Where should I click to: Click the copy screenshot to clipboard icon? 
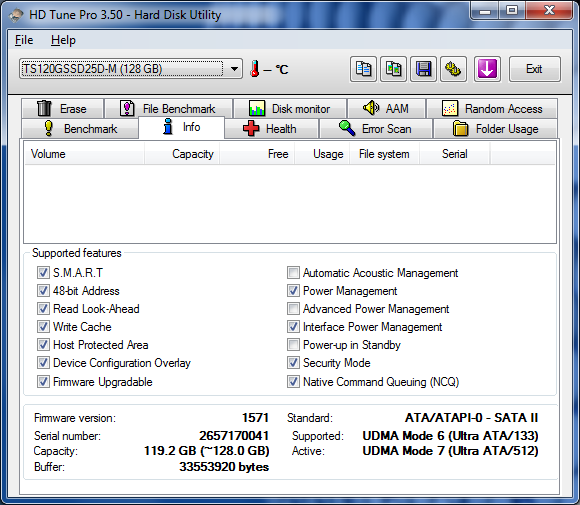pos(394,69)
